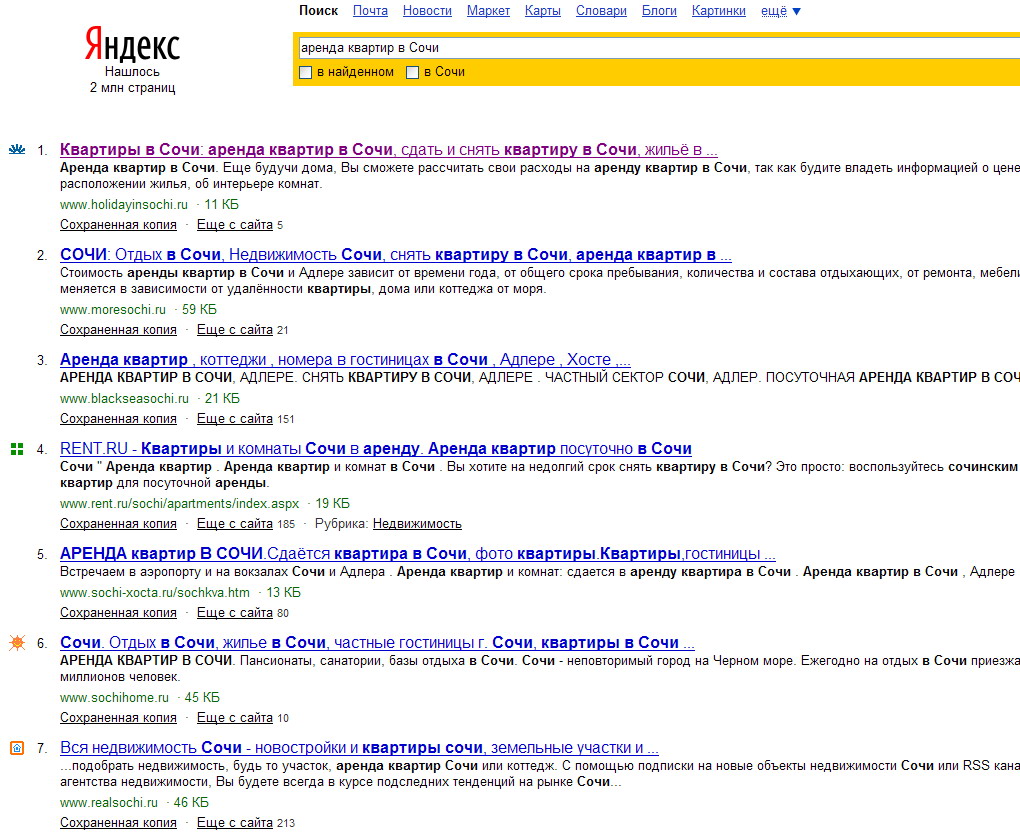Open the Недвижимость rubric link

(417, 524)
